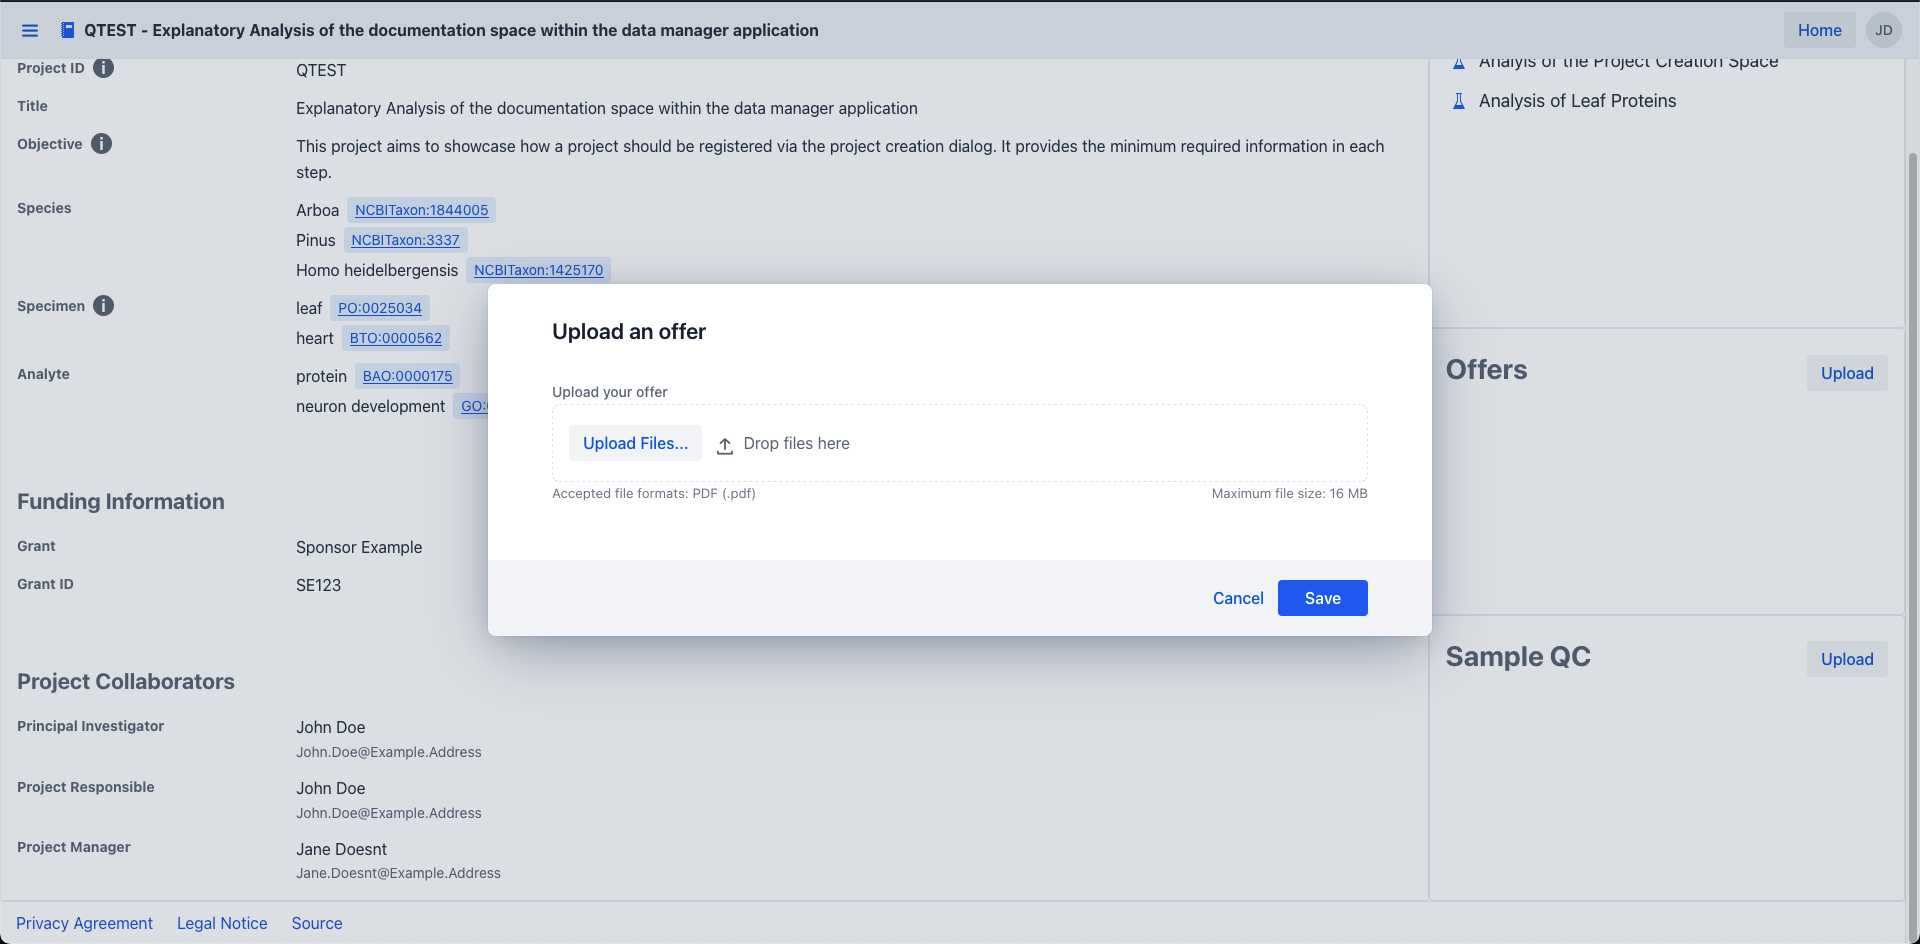This screenshot has height=944, width=1920.
Task: Save the uploaded offer
Action: coord(1322,598)
